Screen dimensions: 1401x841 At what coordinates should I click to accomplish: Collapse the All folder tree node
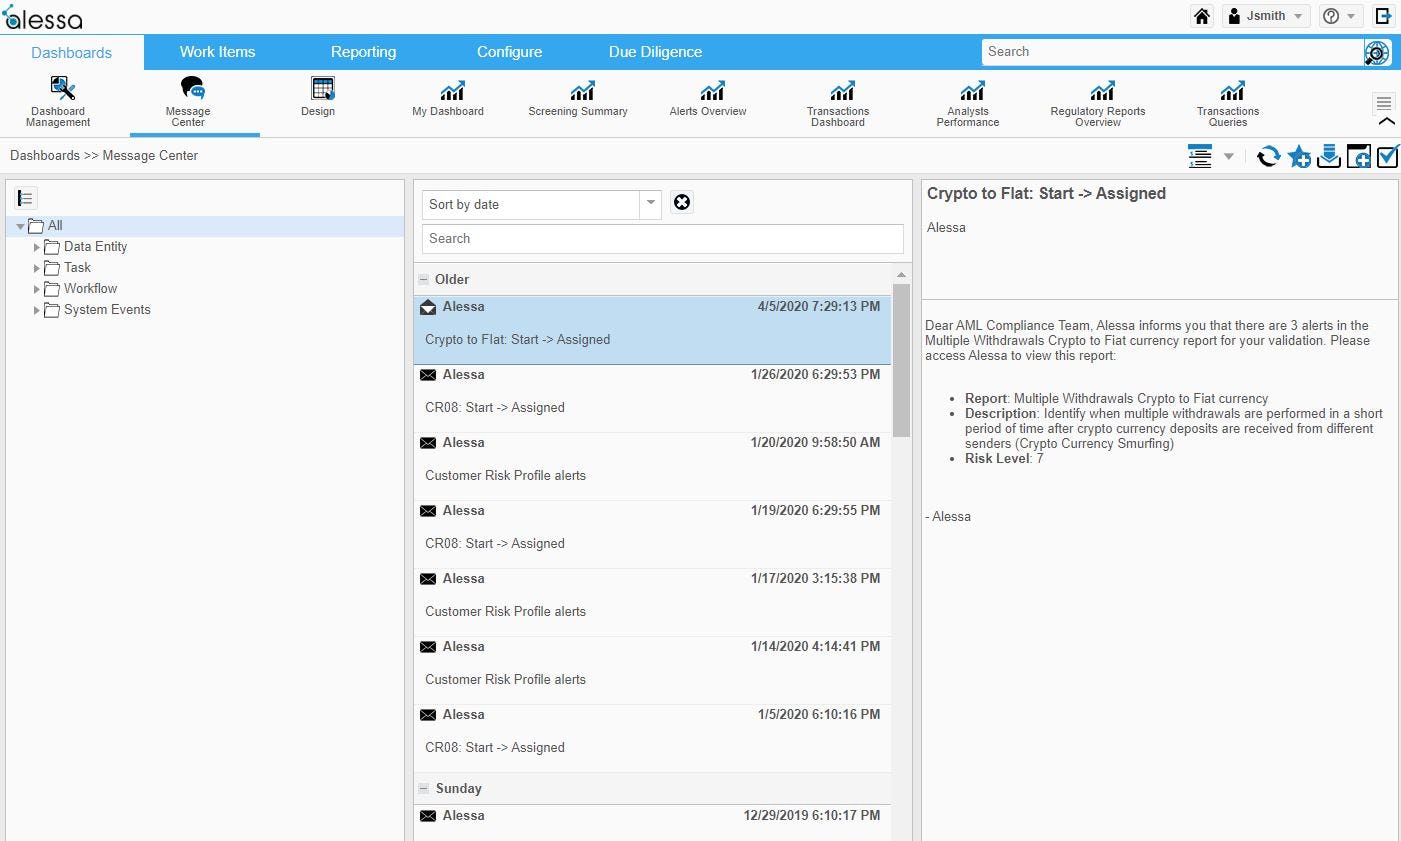point(20,226)
